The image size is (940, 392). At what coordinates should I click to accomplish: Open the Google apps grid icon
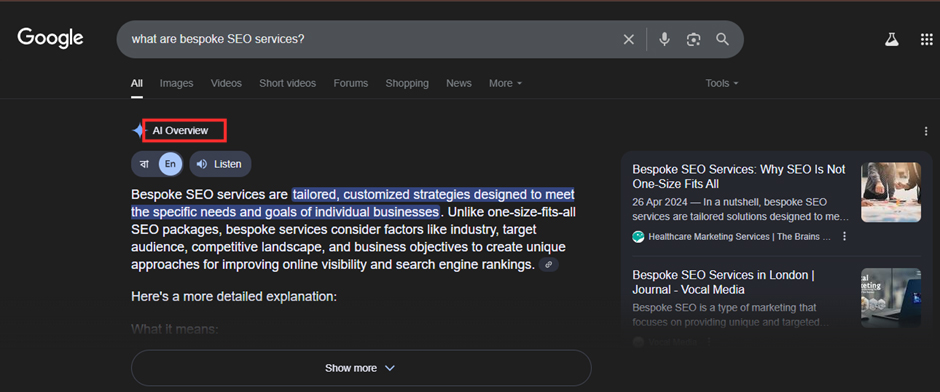[x=926, y=40]
